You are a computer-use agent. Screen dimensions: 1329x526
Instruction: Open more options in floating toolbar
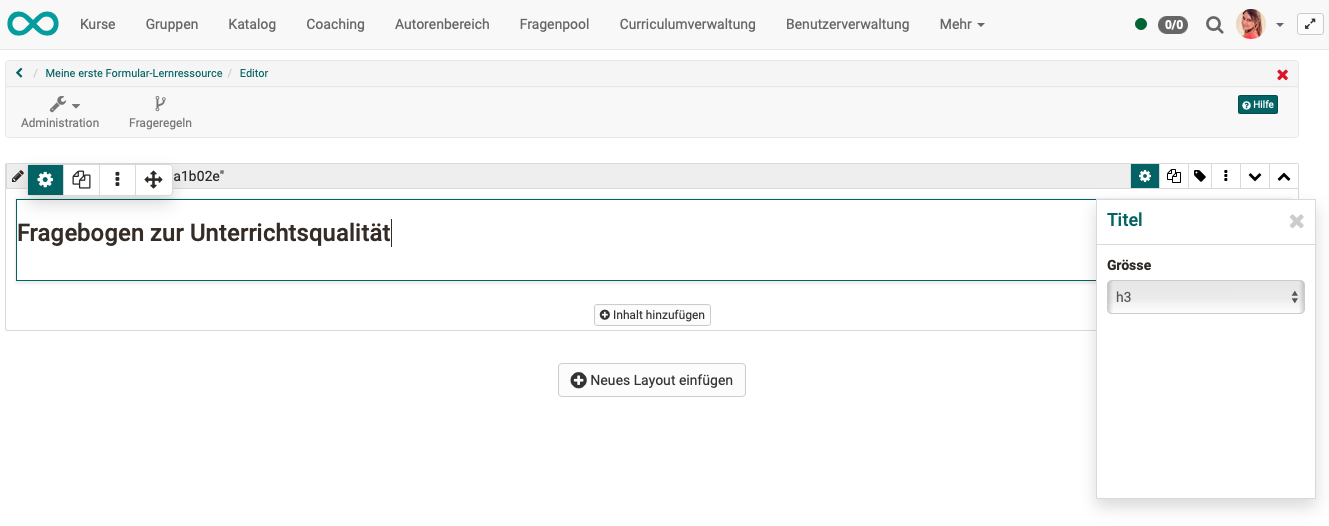click(x=117, y=180)
